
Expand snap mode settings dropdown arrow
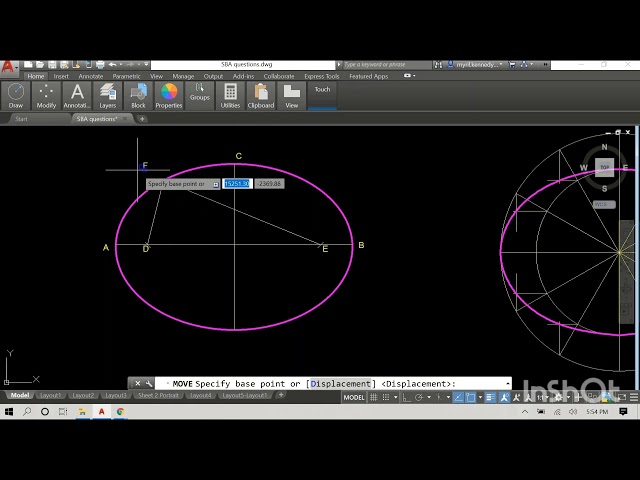pyautogui.click(x=396, y=397)
